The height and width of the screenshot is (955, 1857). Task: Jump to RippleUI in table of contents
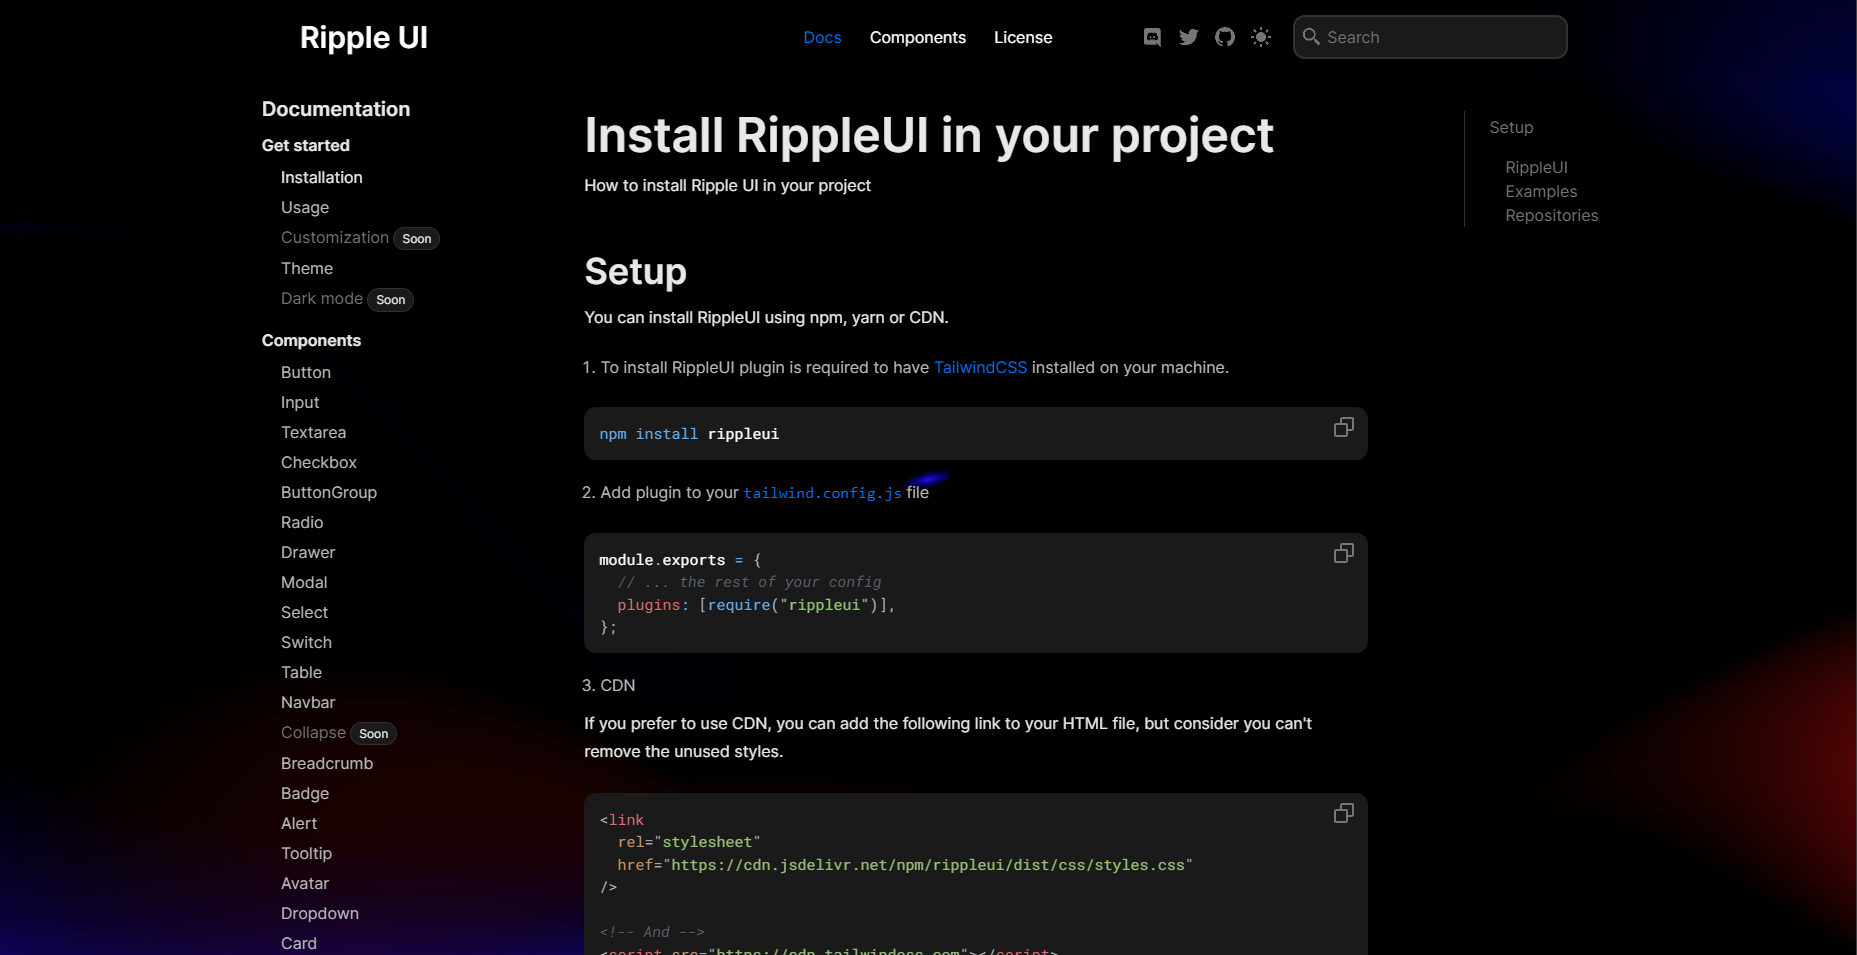(1536, 167)
